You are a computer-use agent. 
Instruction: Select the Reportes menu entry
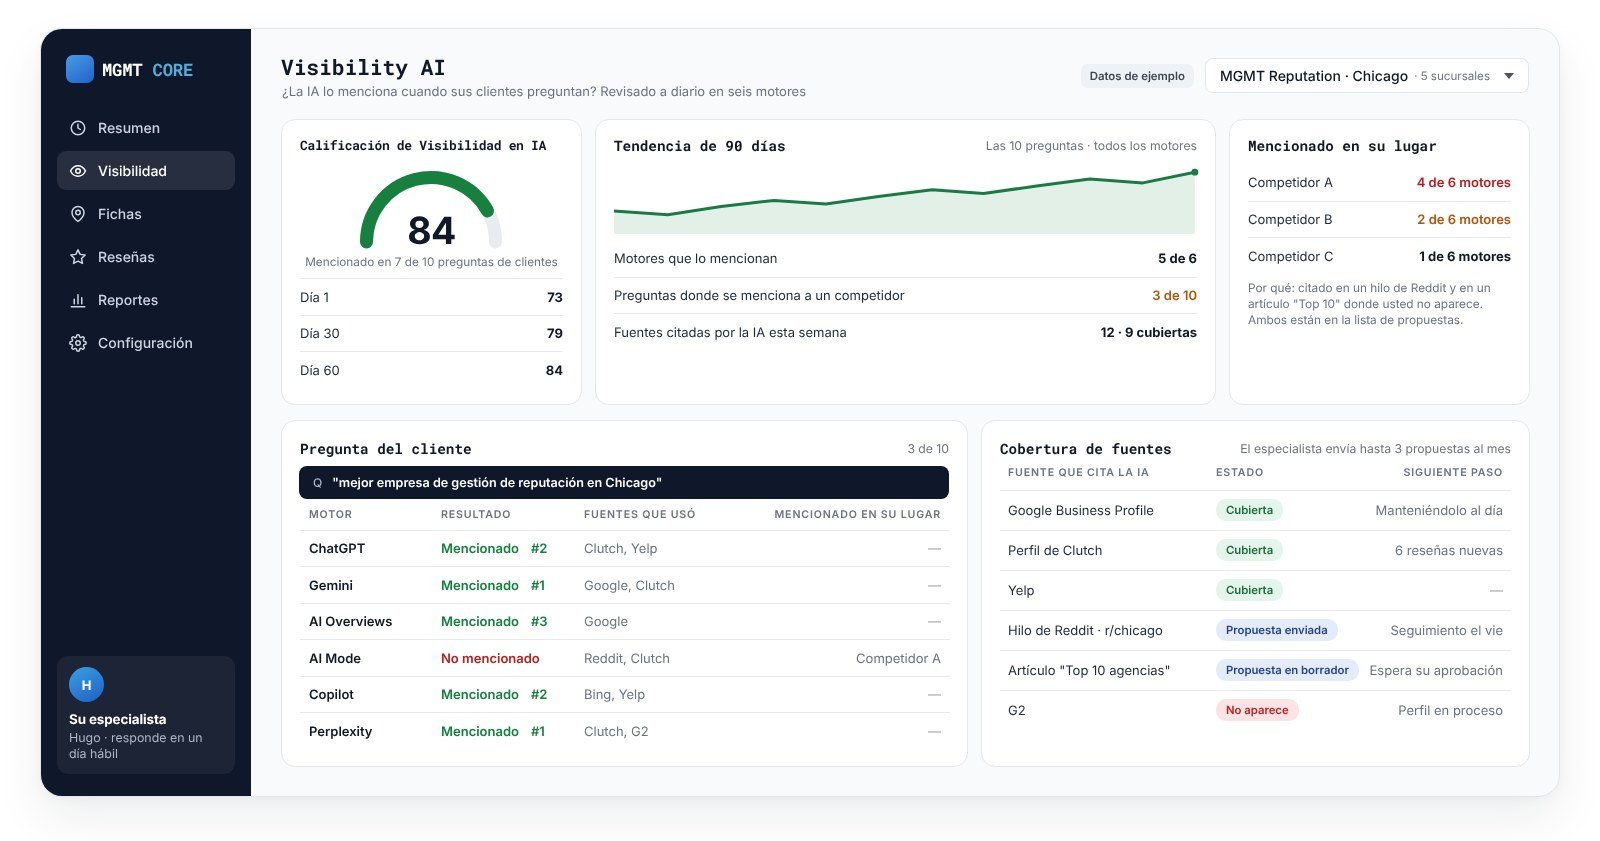click(x=146, y=300)
